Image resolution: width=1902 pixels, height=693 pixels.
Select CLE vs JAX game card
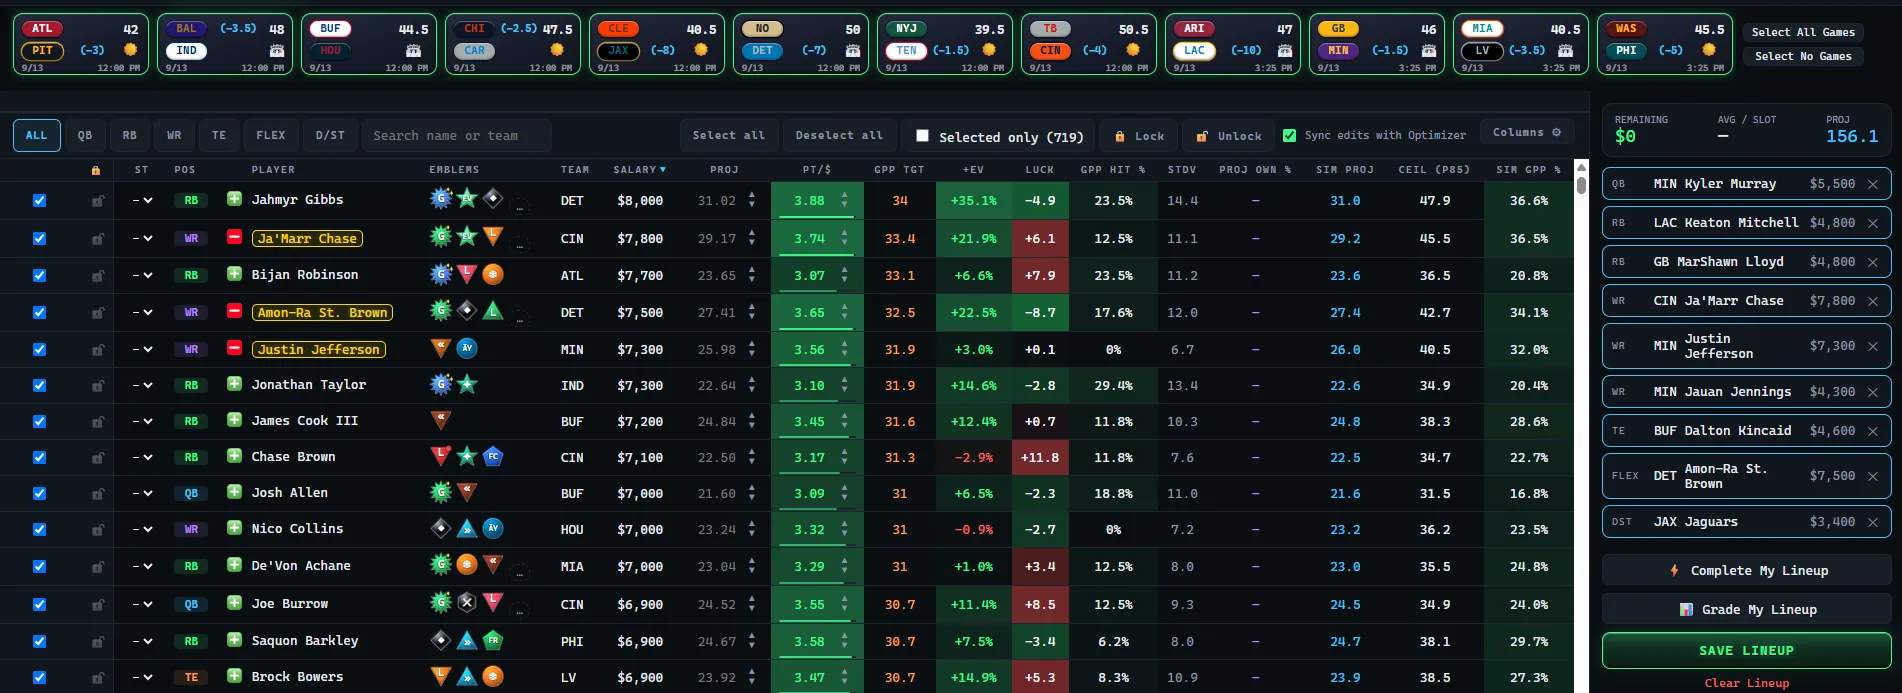click(x=656, y=44)
